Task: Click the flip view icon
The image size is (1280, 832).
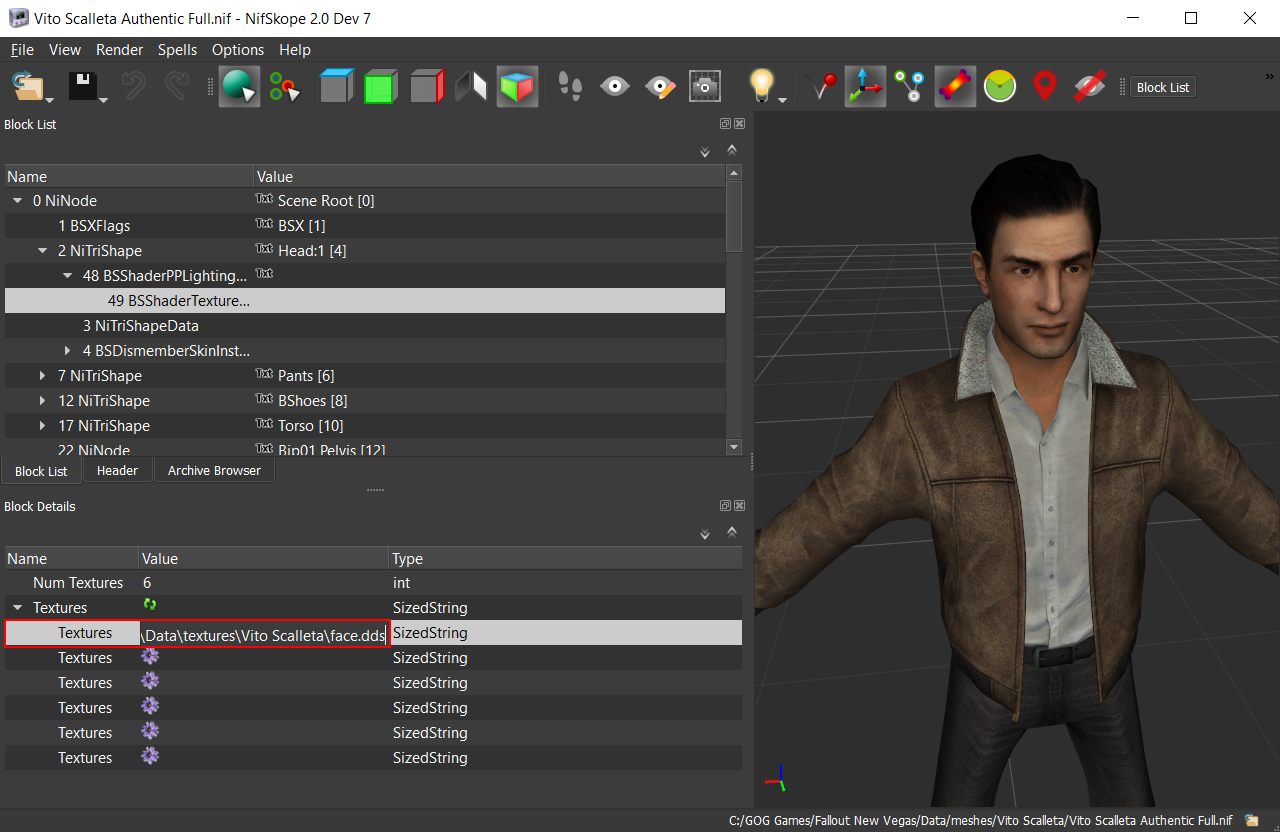Action: click(471, 87)
